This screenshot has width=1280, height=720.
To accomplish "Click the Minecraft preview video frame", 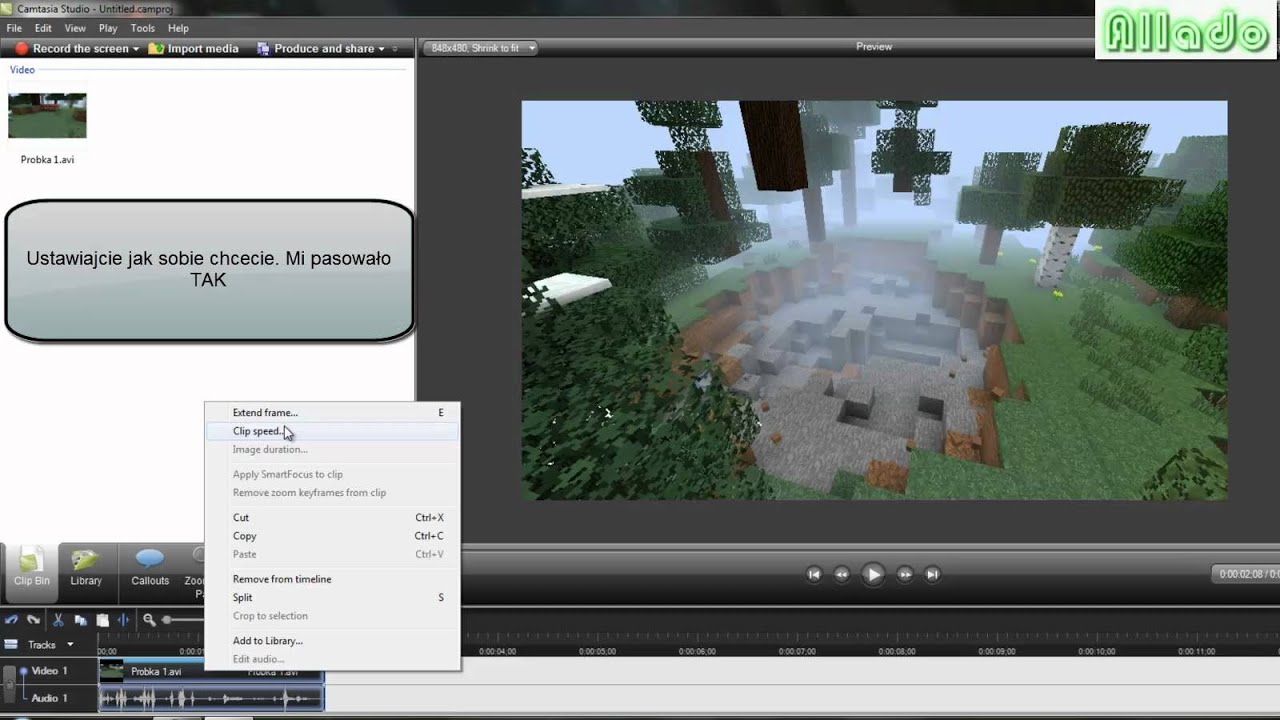I will click(874, 300).
